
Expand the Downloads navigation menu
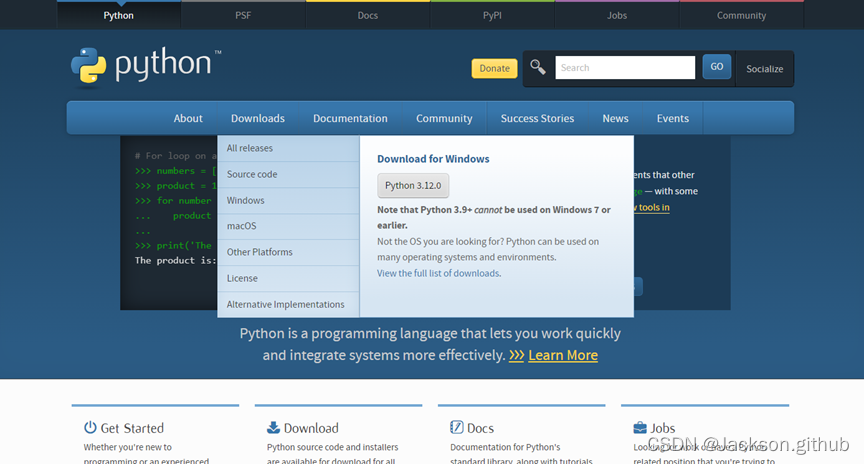tap(257, 118)
